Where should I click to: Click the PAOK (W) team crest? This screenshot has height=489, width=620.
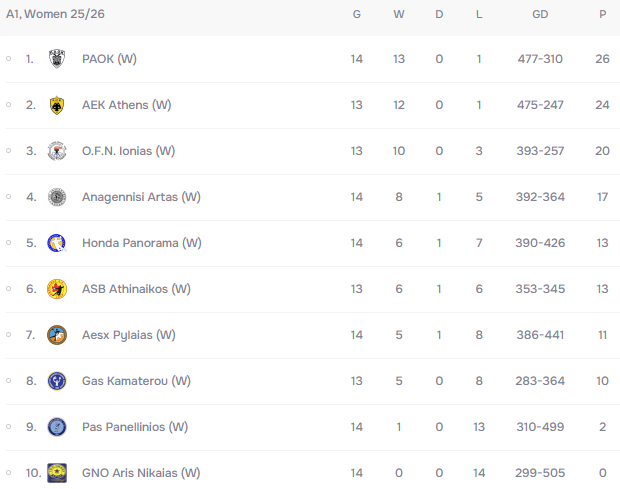click(57, 59)
